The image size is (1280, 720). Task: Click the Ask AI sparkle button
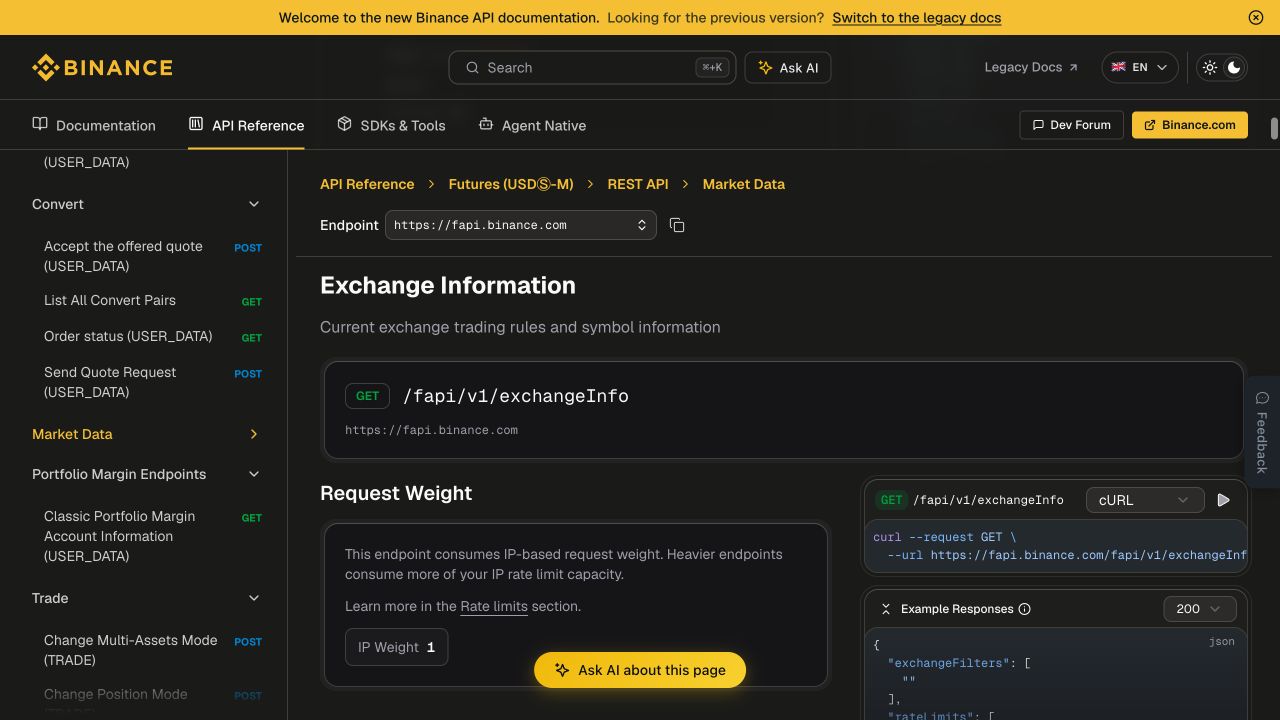click(x=788, y=67)
